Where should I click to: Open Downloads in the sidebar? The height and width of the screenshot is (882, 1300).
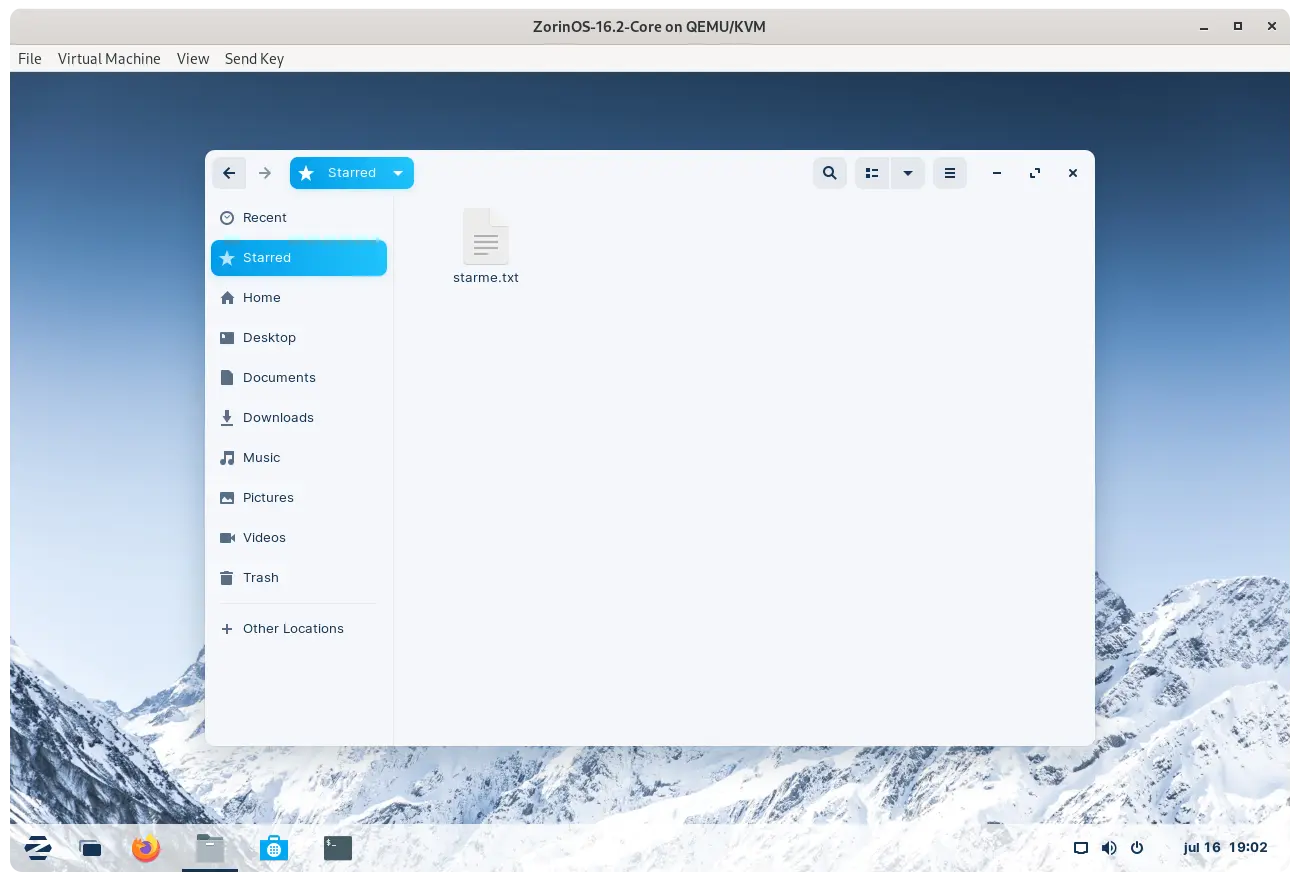[299, 417]
